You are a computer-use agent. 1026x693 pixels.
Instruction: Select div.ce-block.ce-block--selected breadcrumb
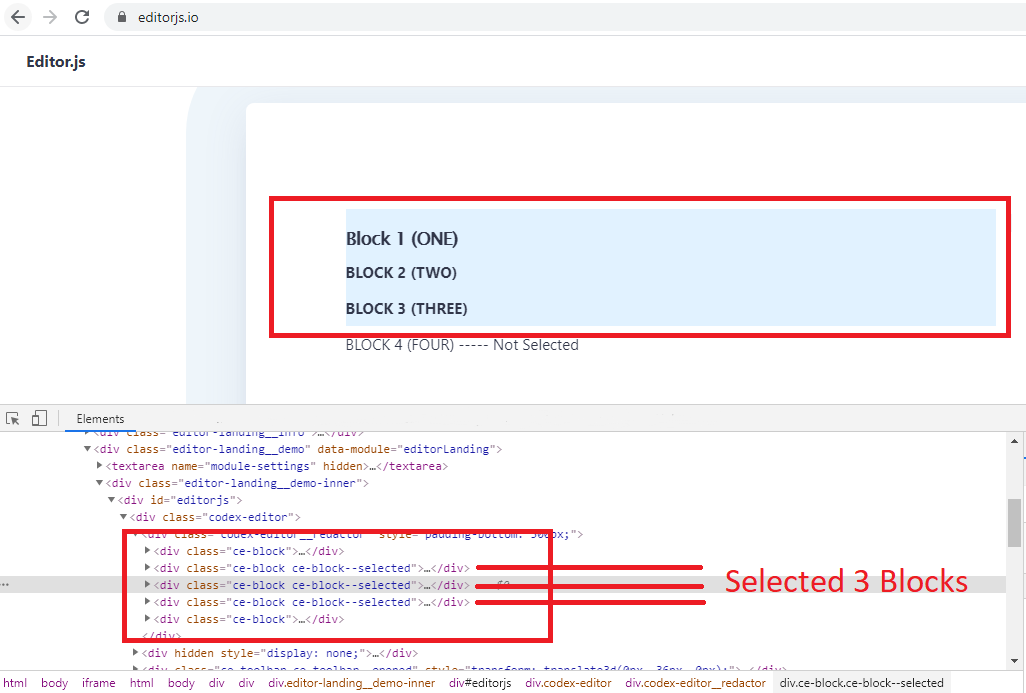pos(861,683)
